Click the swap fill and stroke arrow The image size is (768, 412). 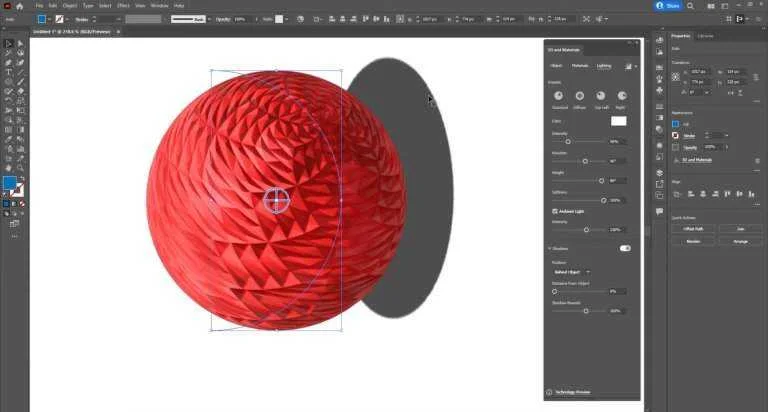click(x=21, y=179)
